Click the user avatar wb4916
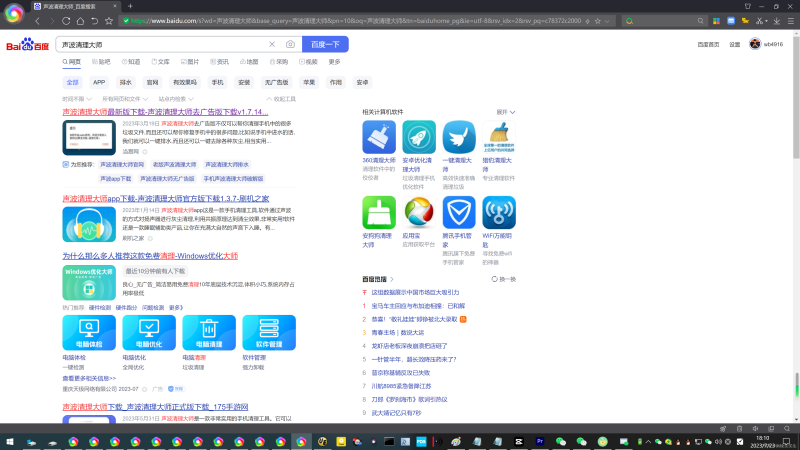 coord(755,44)
